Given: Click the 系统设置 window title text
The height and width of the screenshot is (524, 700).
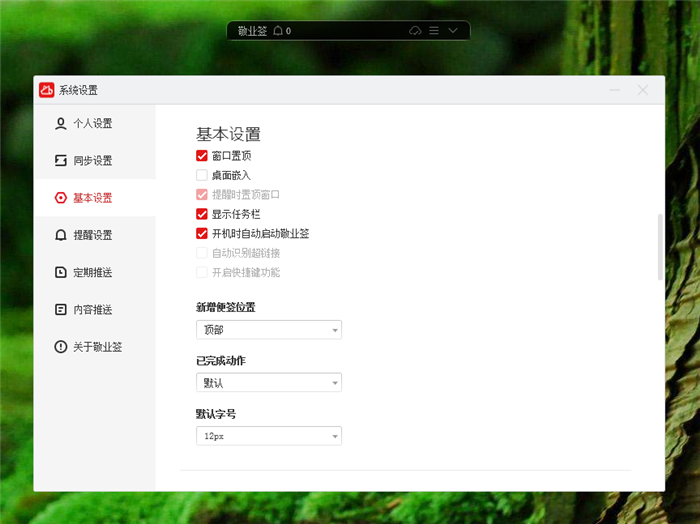Looking at the screenshot, I should pos(78,90).
